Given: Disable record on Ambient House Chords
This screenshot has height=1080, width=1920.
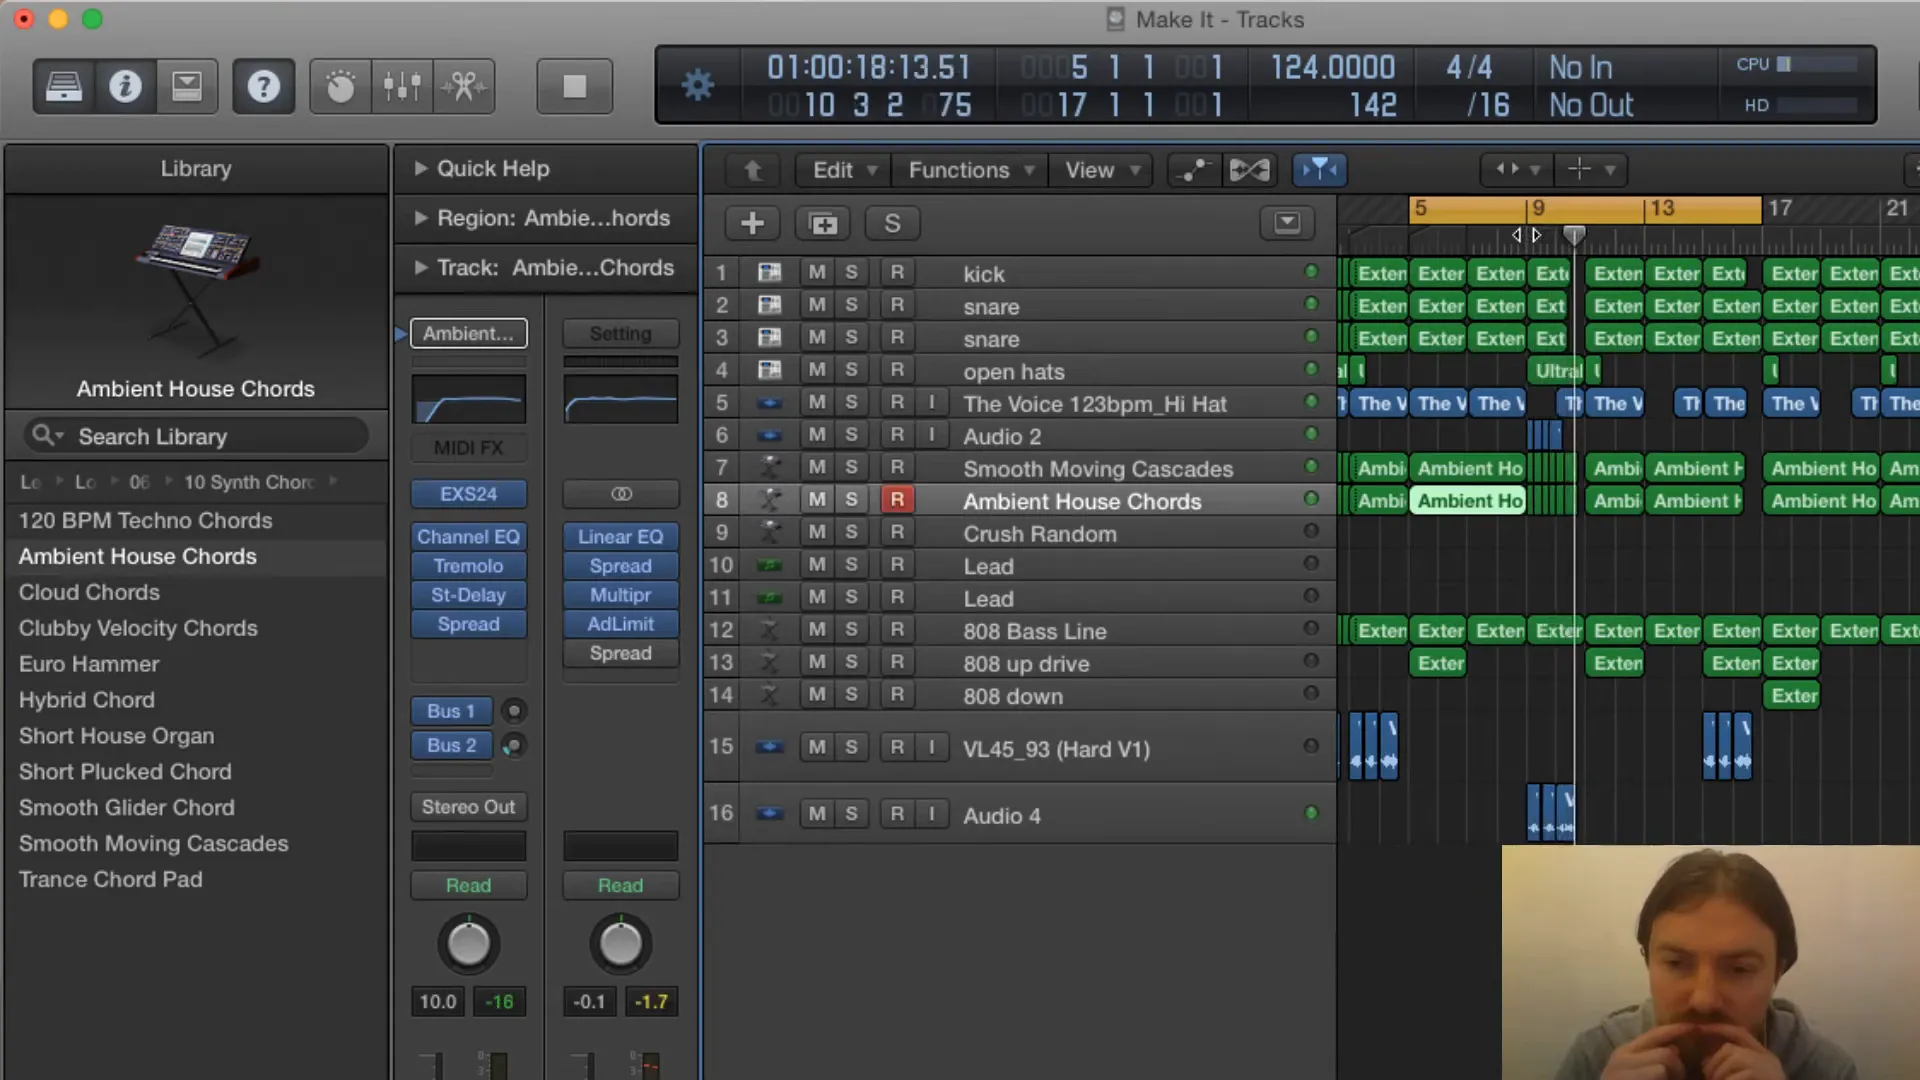Looking at the screenshot, I should point(897,500).
